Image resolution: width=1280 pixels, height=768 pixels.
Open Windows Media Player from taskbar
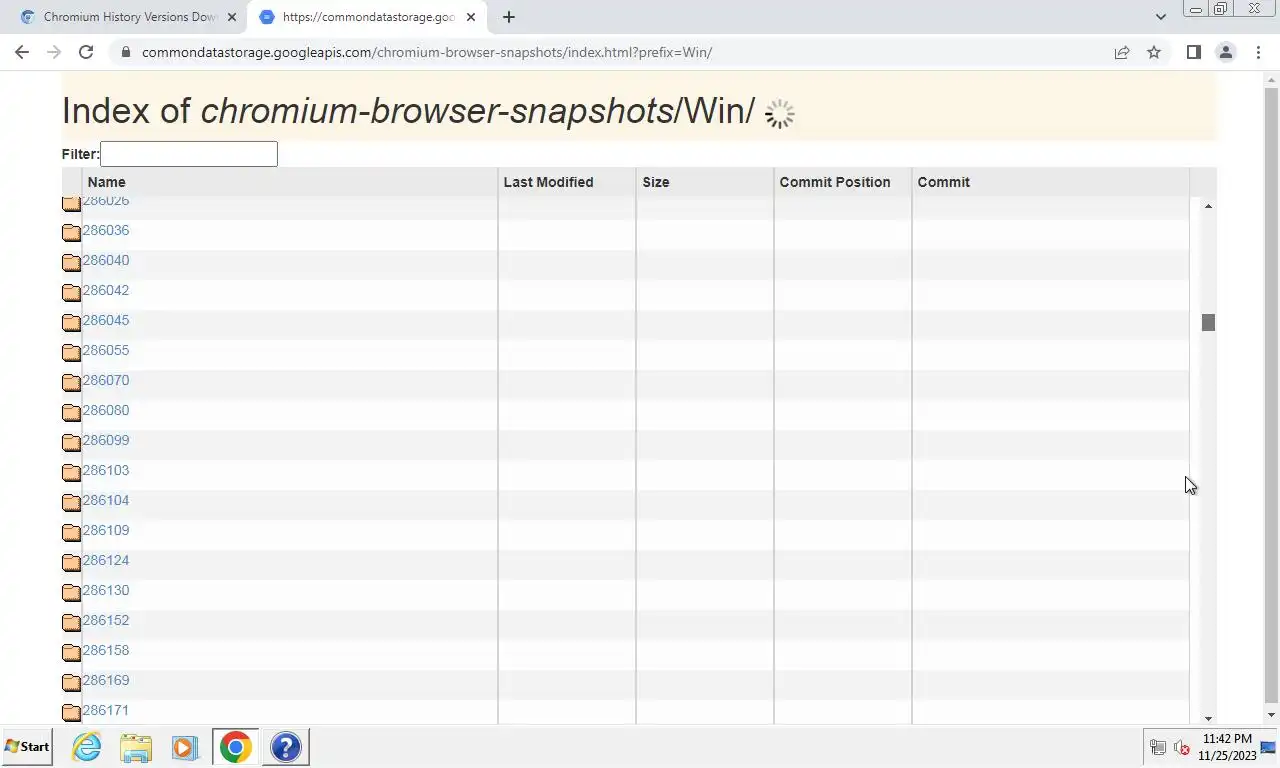(x=184, y=747)
